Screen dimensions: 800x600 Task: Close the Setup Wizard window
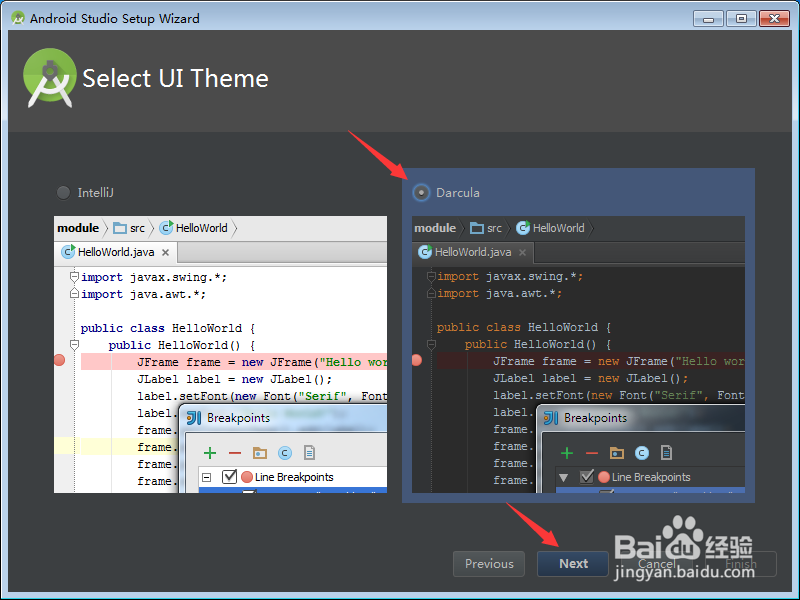click(774, 19)
